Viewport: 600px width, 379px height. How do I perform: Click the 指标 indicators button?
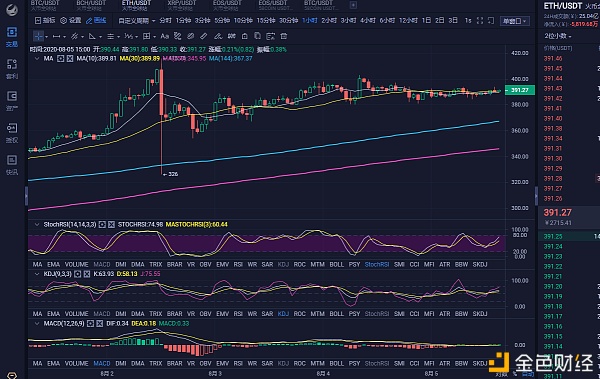pyautogui.click(x=45, y=21)
